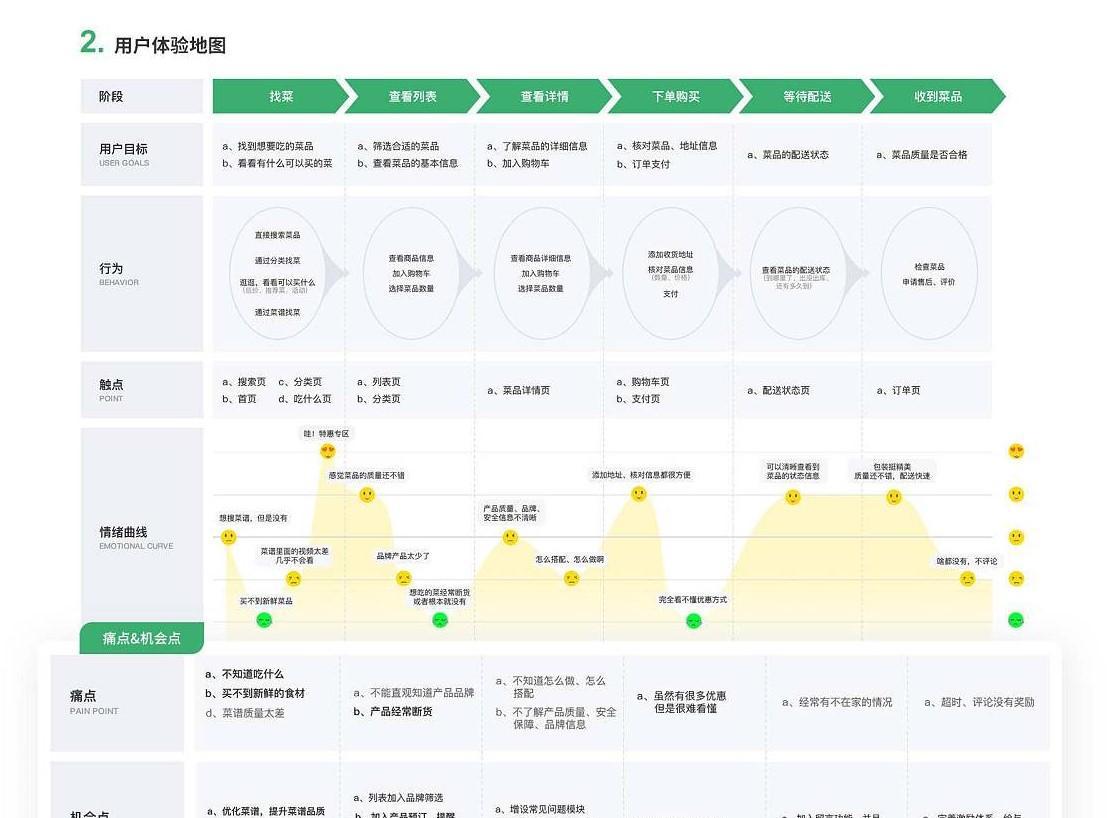Click the heart-eyes emoji in the right-side scale
1111x818 pixels.
tap(1016, 452)
